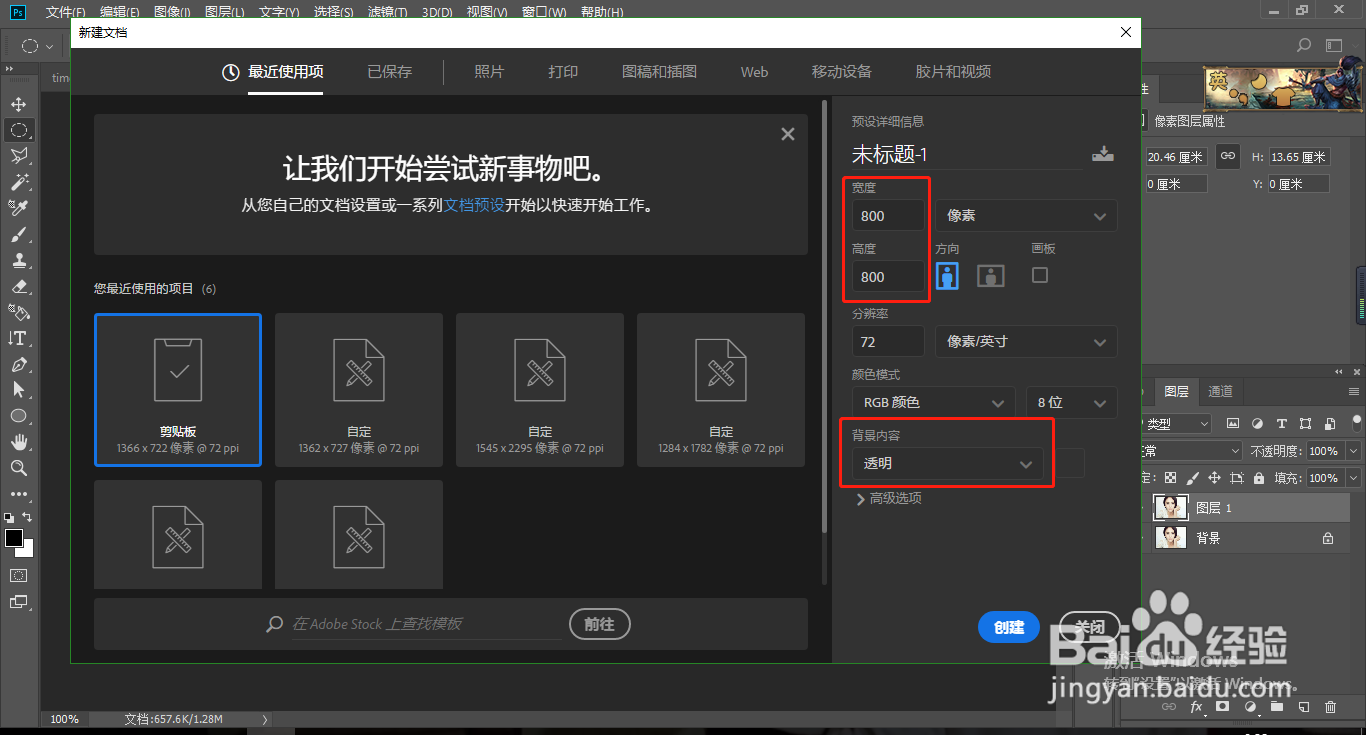Open the layer filter 类型 dropdown

tap(1177, 424)
